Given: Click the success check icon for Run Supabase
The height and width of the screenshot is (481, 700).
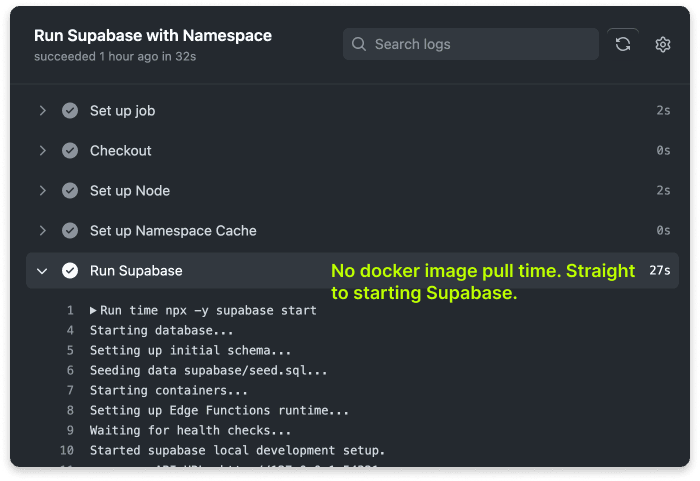Looking at the screenshot, I should point(70,271).
